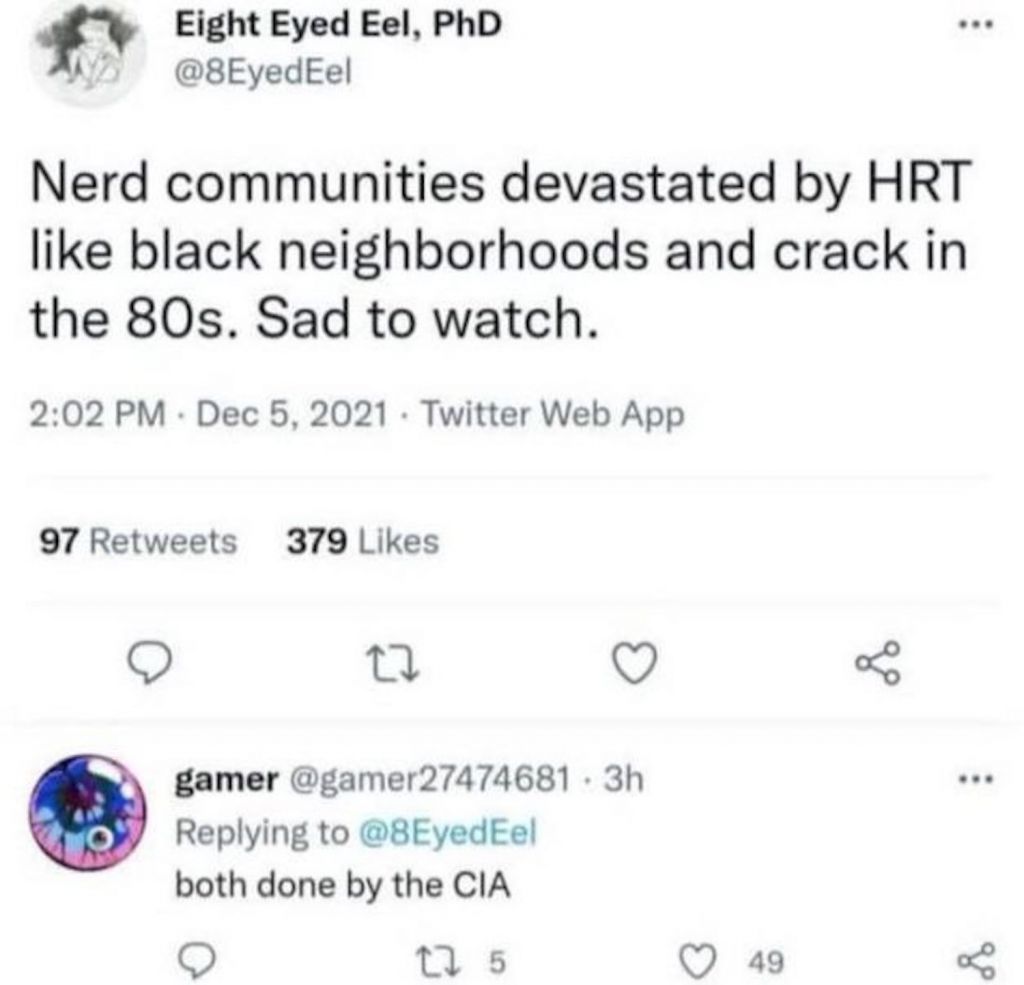1024x985 pixels.
Task: View the 379 Likes list
Action: pos(363,541)
